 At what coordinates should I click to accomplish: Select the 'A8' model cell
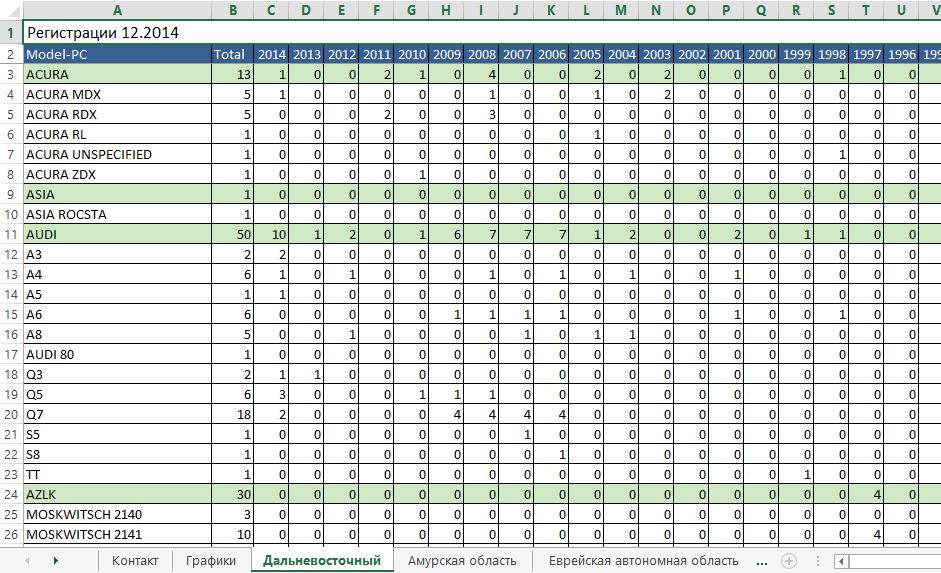point(117,335)
